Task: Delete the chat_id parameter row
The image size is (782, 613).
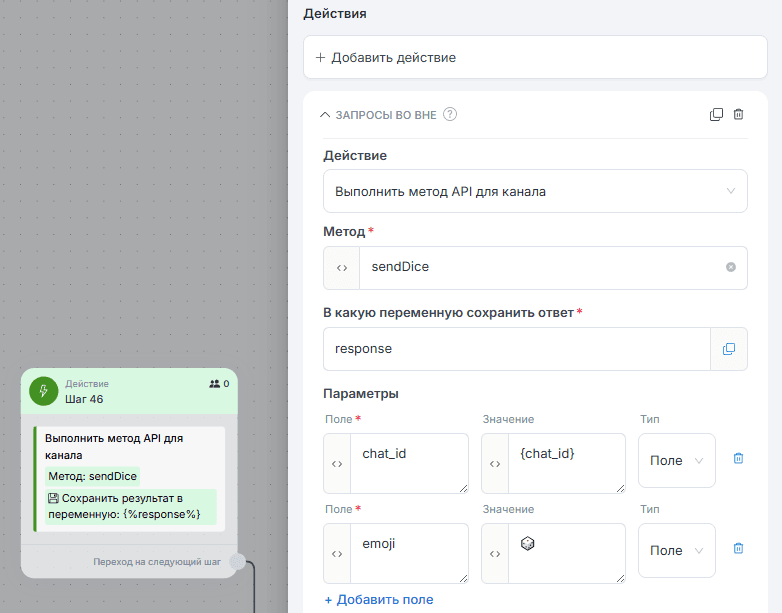Action: 739,458
